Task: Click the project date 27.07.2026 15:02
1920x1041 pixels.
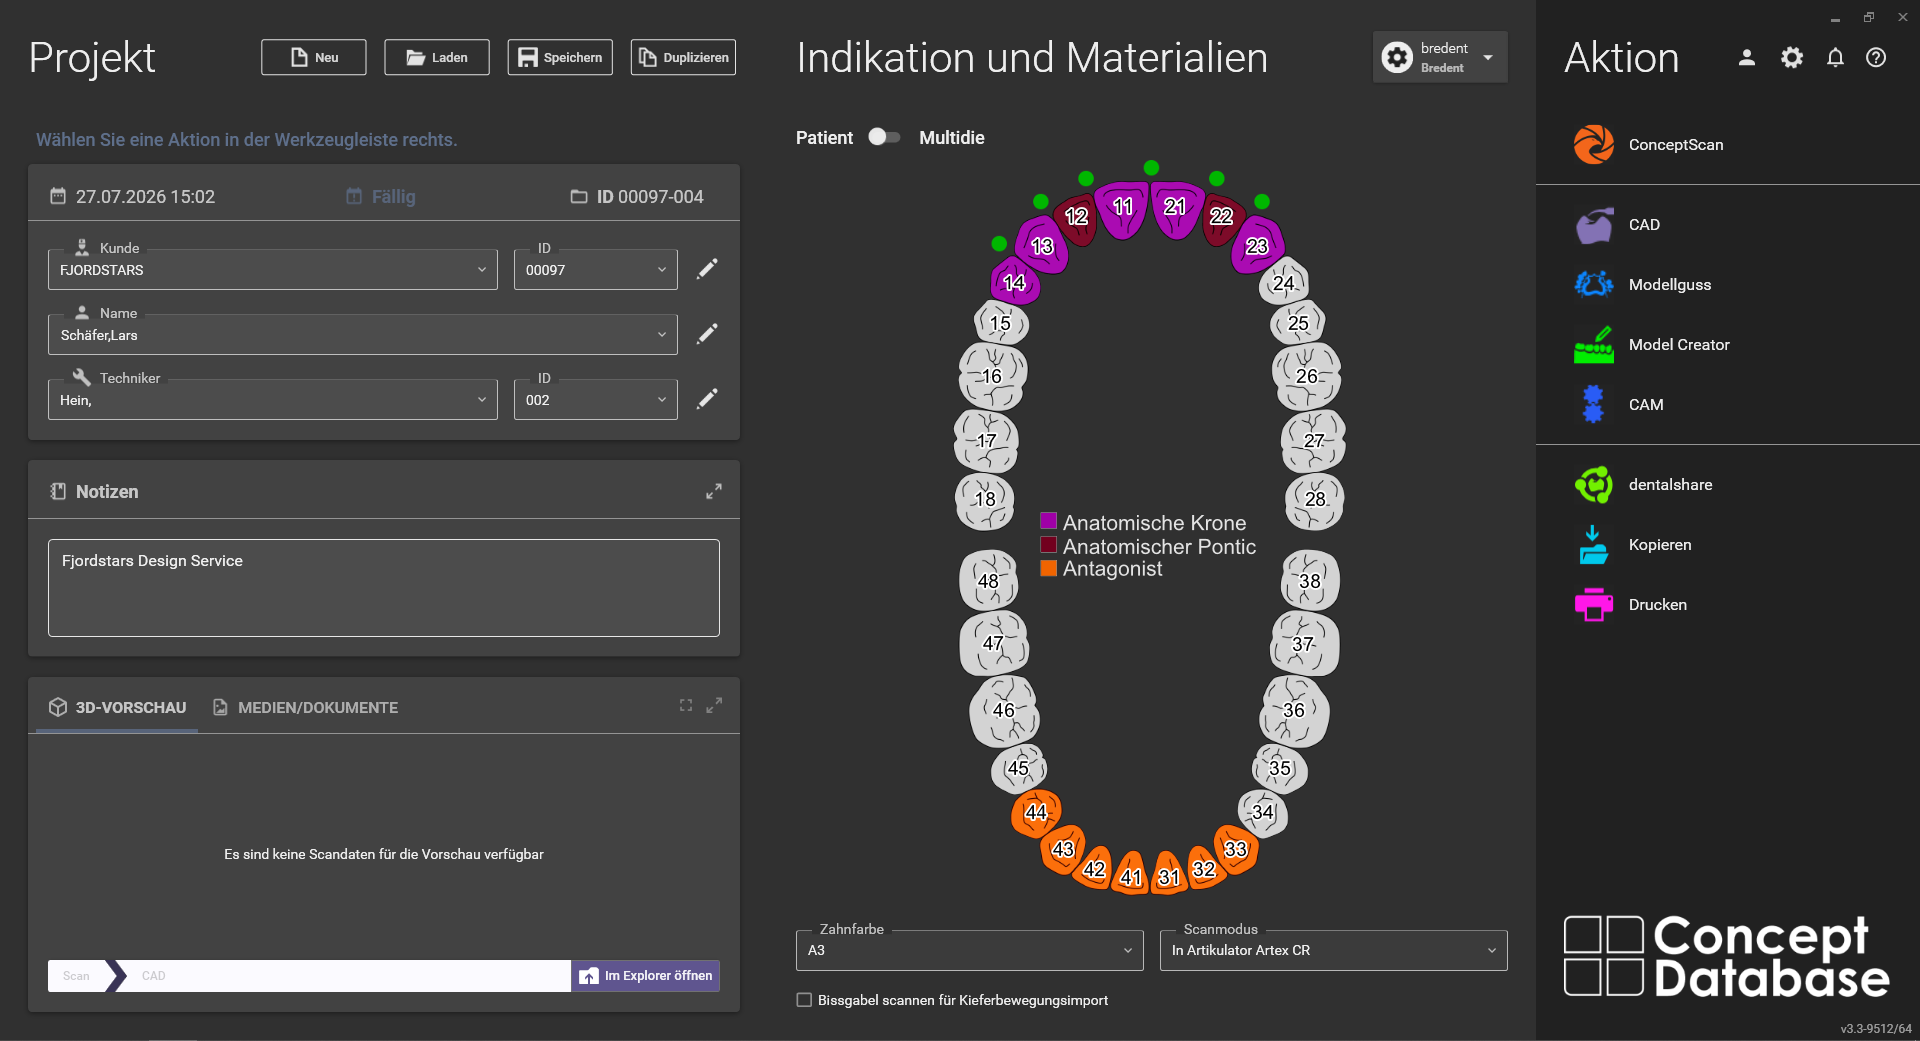Action: click(x=133, y=197)
